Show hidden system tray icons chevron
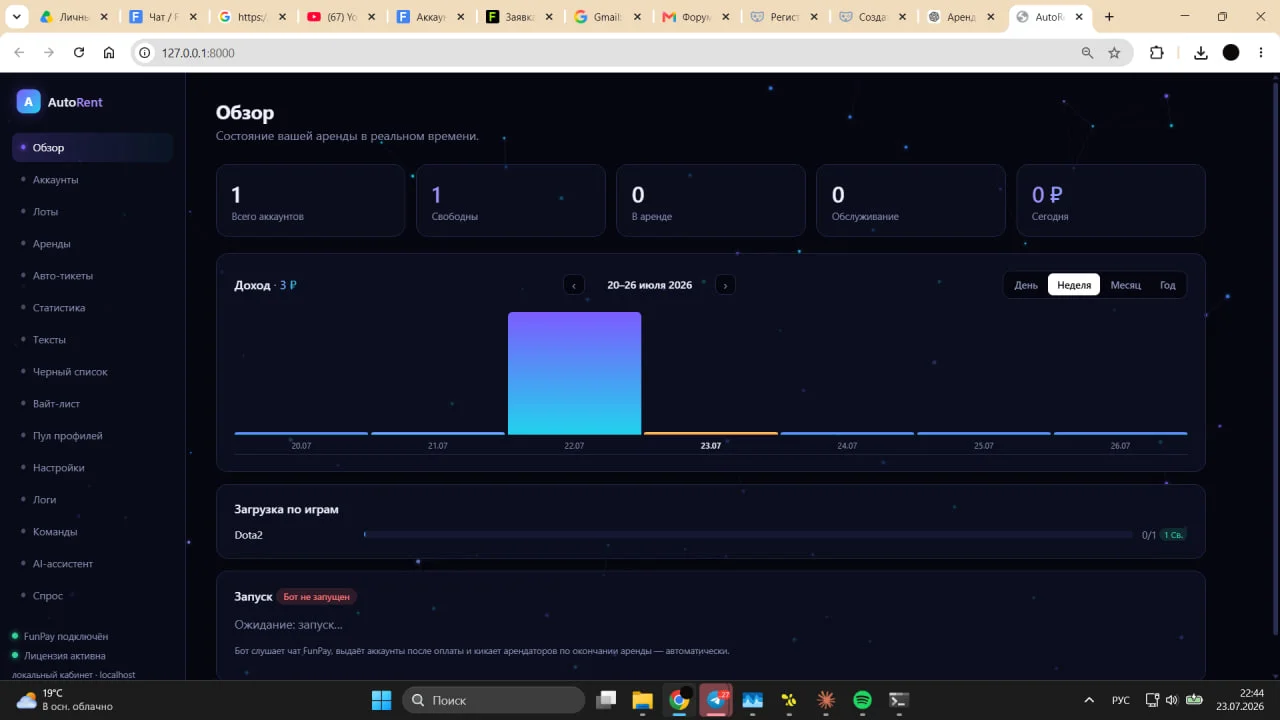Screen dimensions: 1280x720 tap(1089, 700)
